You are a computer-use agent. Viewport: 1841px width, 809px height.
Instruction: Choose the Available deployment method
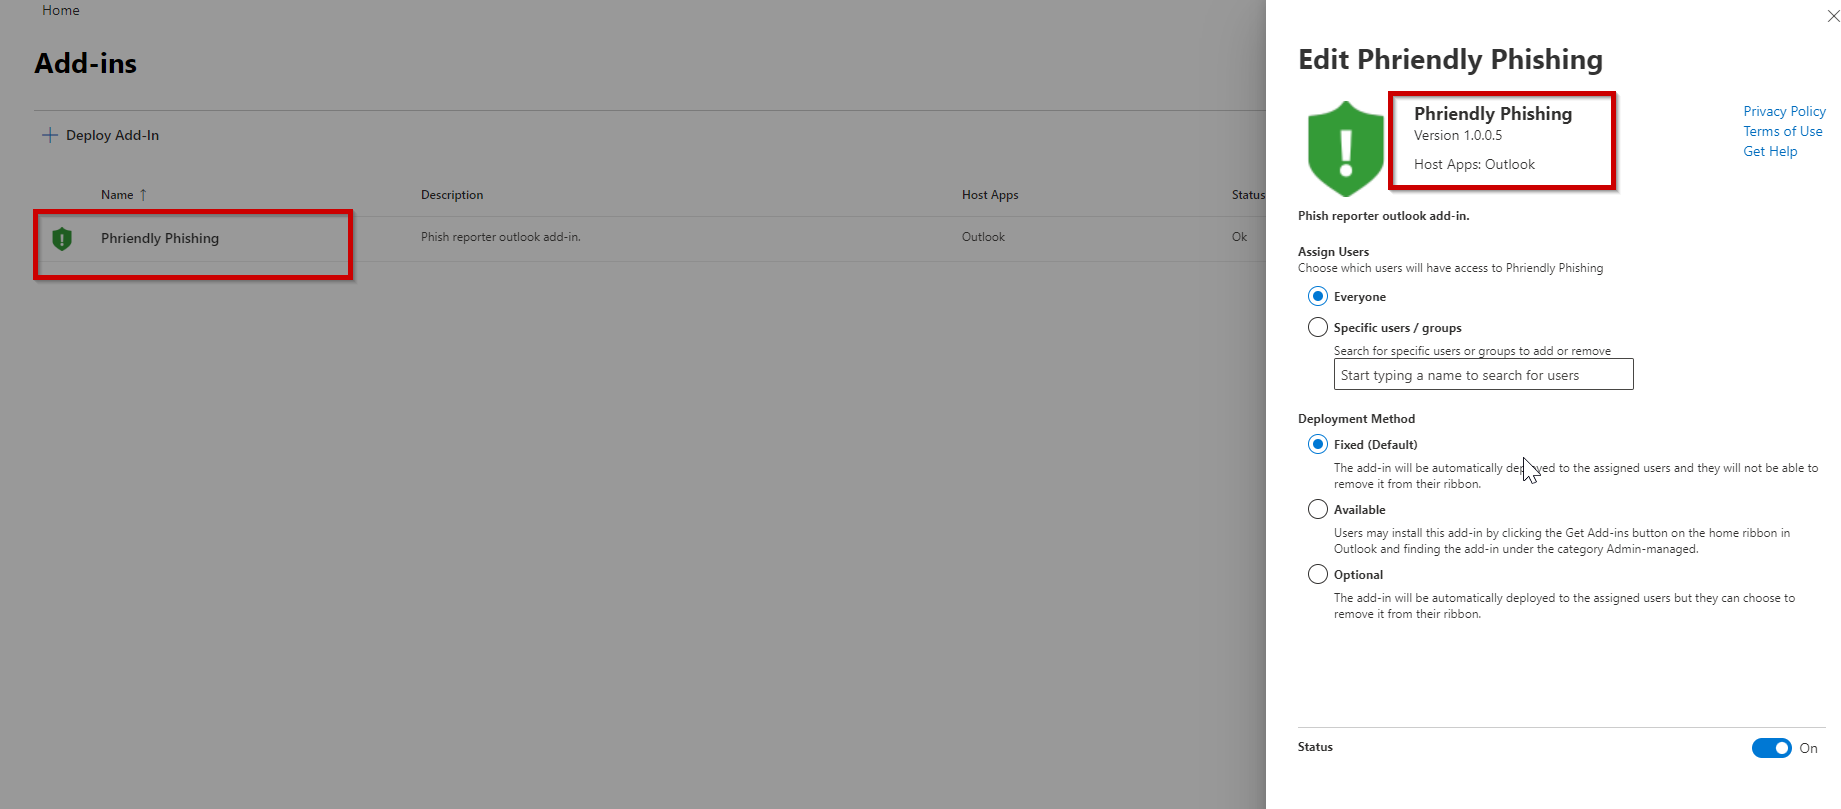(1318, 509)
